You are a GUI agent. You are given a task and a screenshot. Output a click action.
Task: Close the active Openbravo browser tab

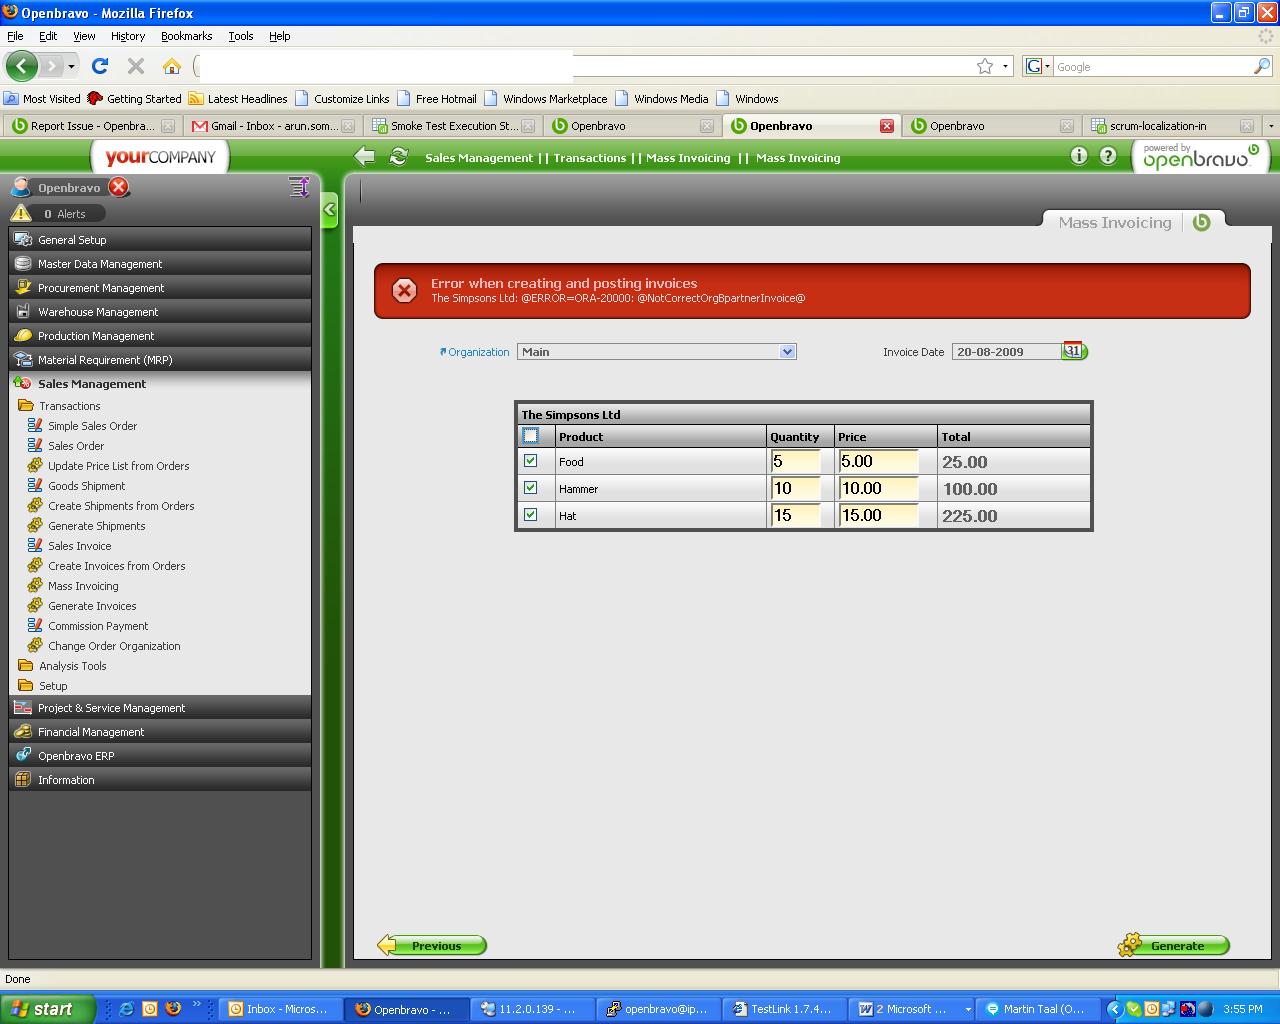point(887,126)
